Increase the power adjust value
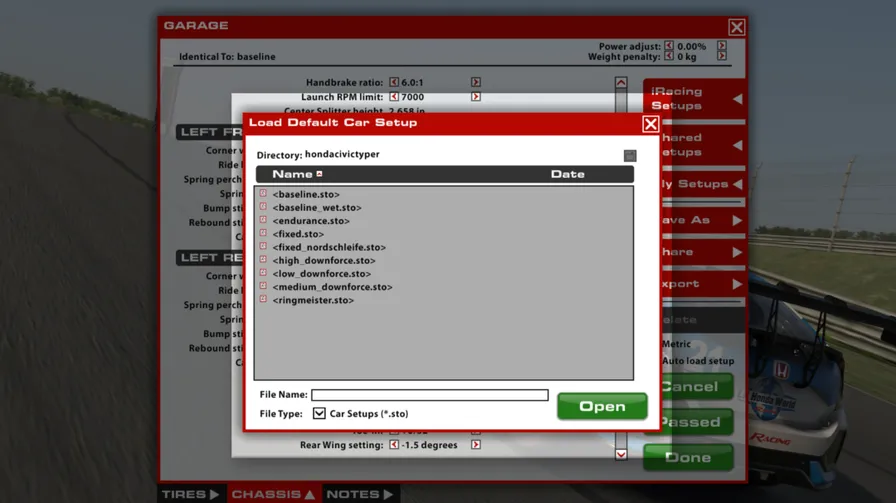896x503 pixels. click(722, 46)
